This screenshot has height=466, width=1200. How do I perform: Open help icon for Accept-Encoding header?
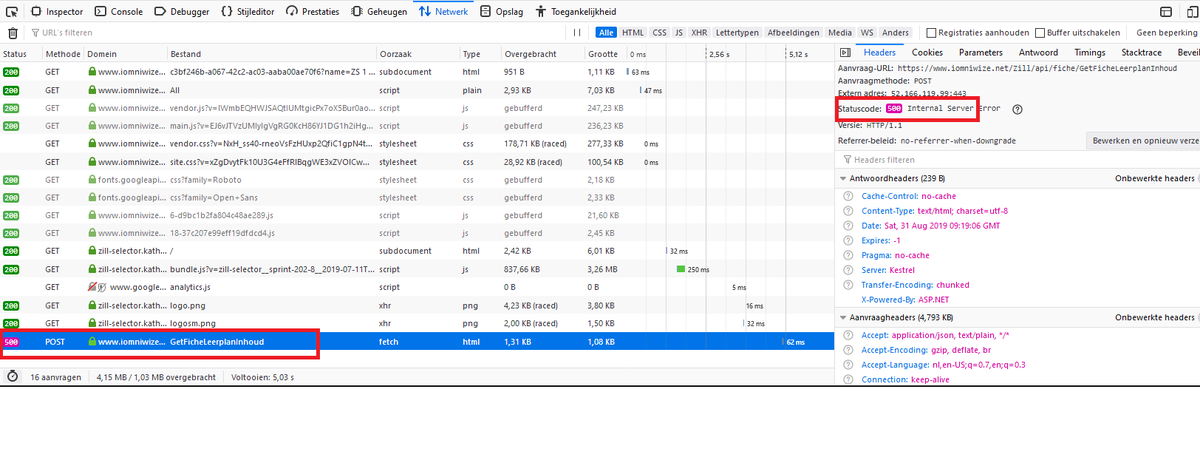click(848, 351)
